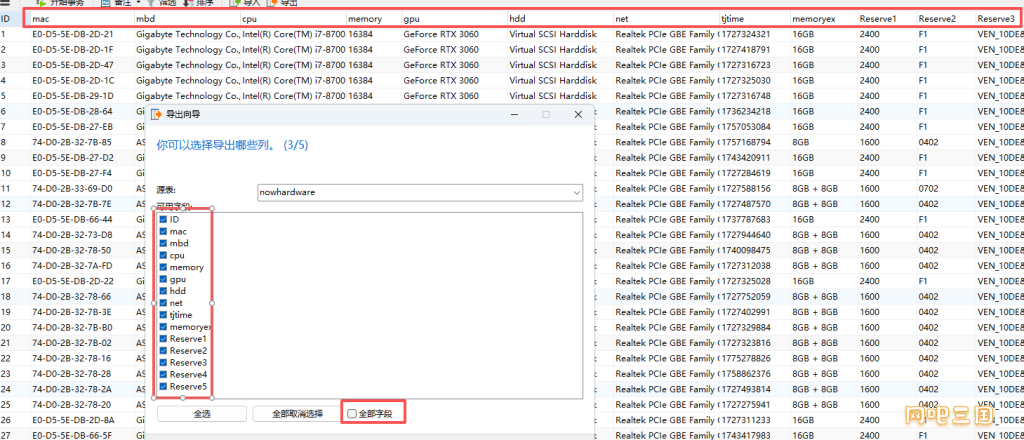This screenshot has width=1024, height=440.
Task: Uncheck the net field checkbox
Action: click(x=163, y=303)
